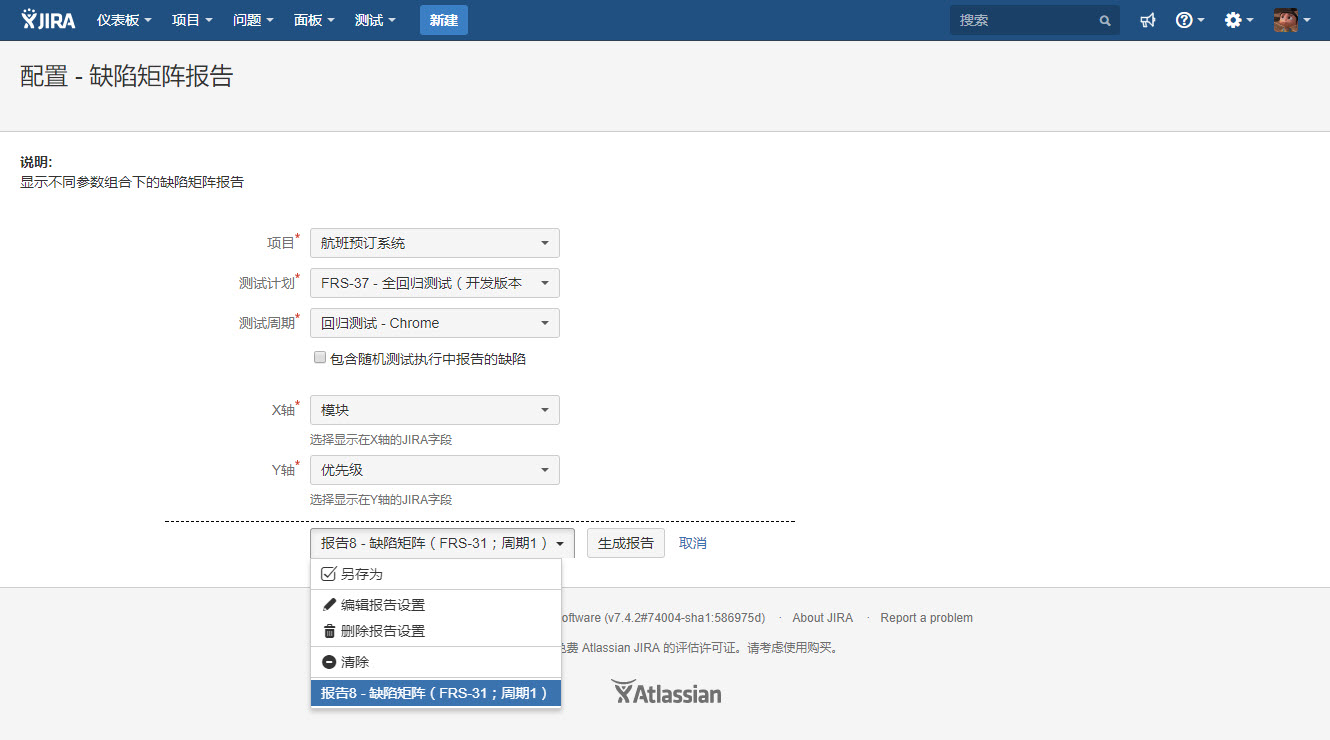Open the About JIRA footer link
The width and height of the screenshot is (1330, 740).
tap(823, 618)
